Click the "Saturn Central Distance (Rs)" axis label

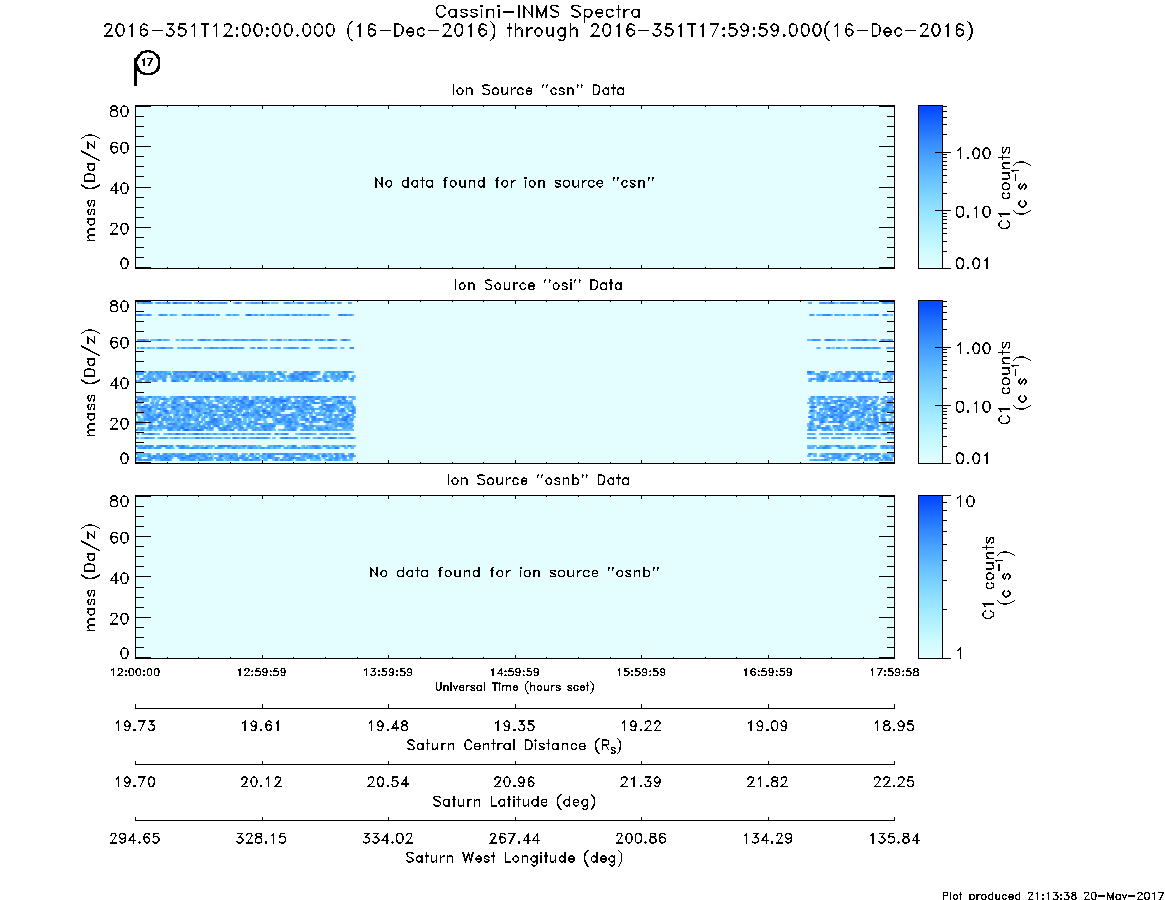(x=514, y=745)
